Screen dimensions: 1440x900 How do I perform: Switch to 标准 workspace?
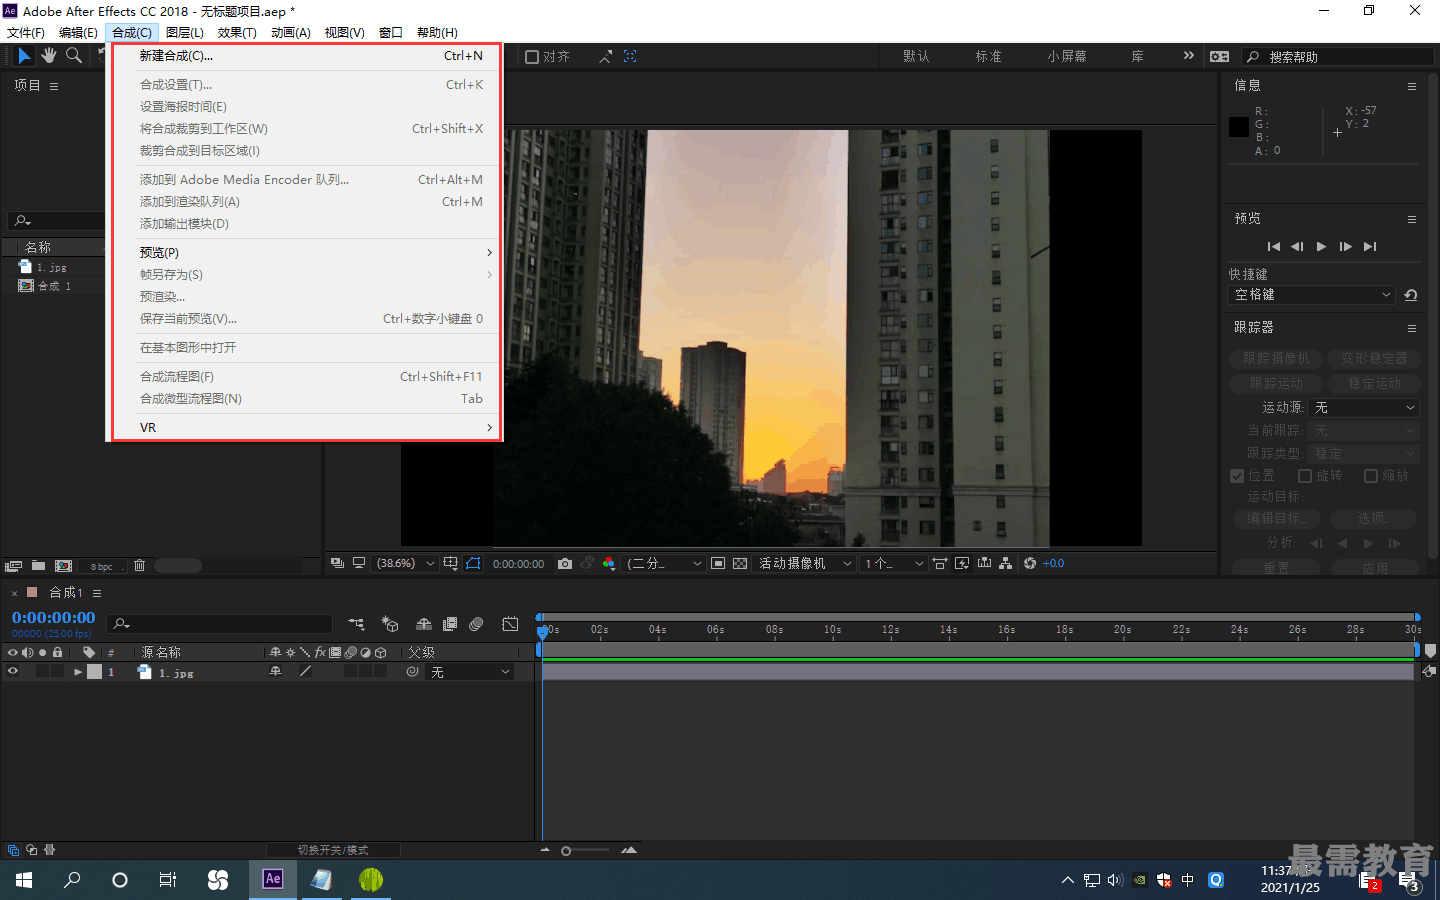point(988,57)
